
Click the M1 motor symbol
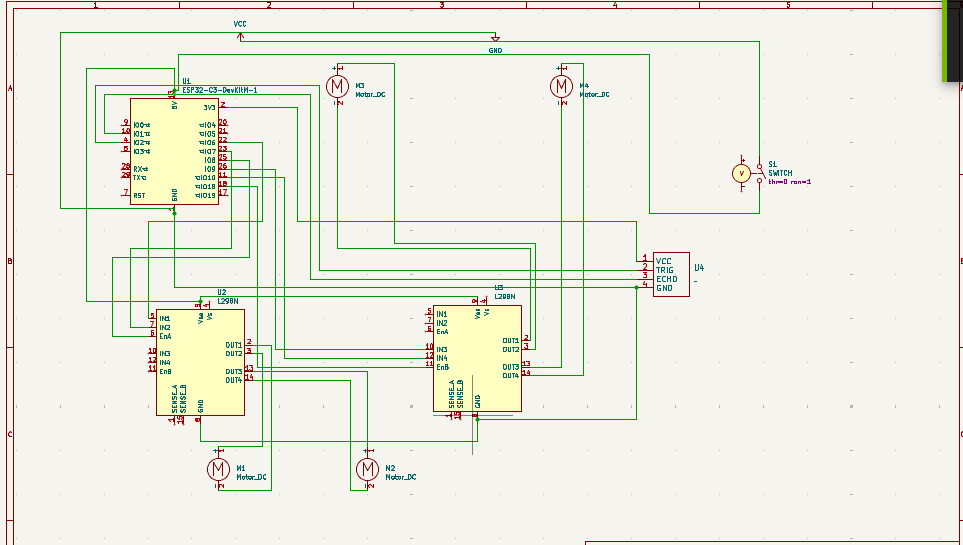[218, 468]
